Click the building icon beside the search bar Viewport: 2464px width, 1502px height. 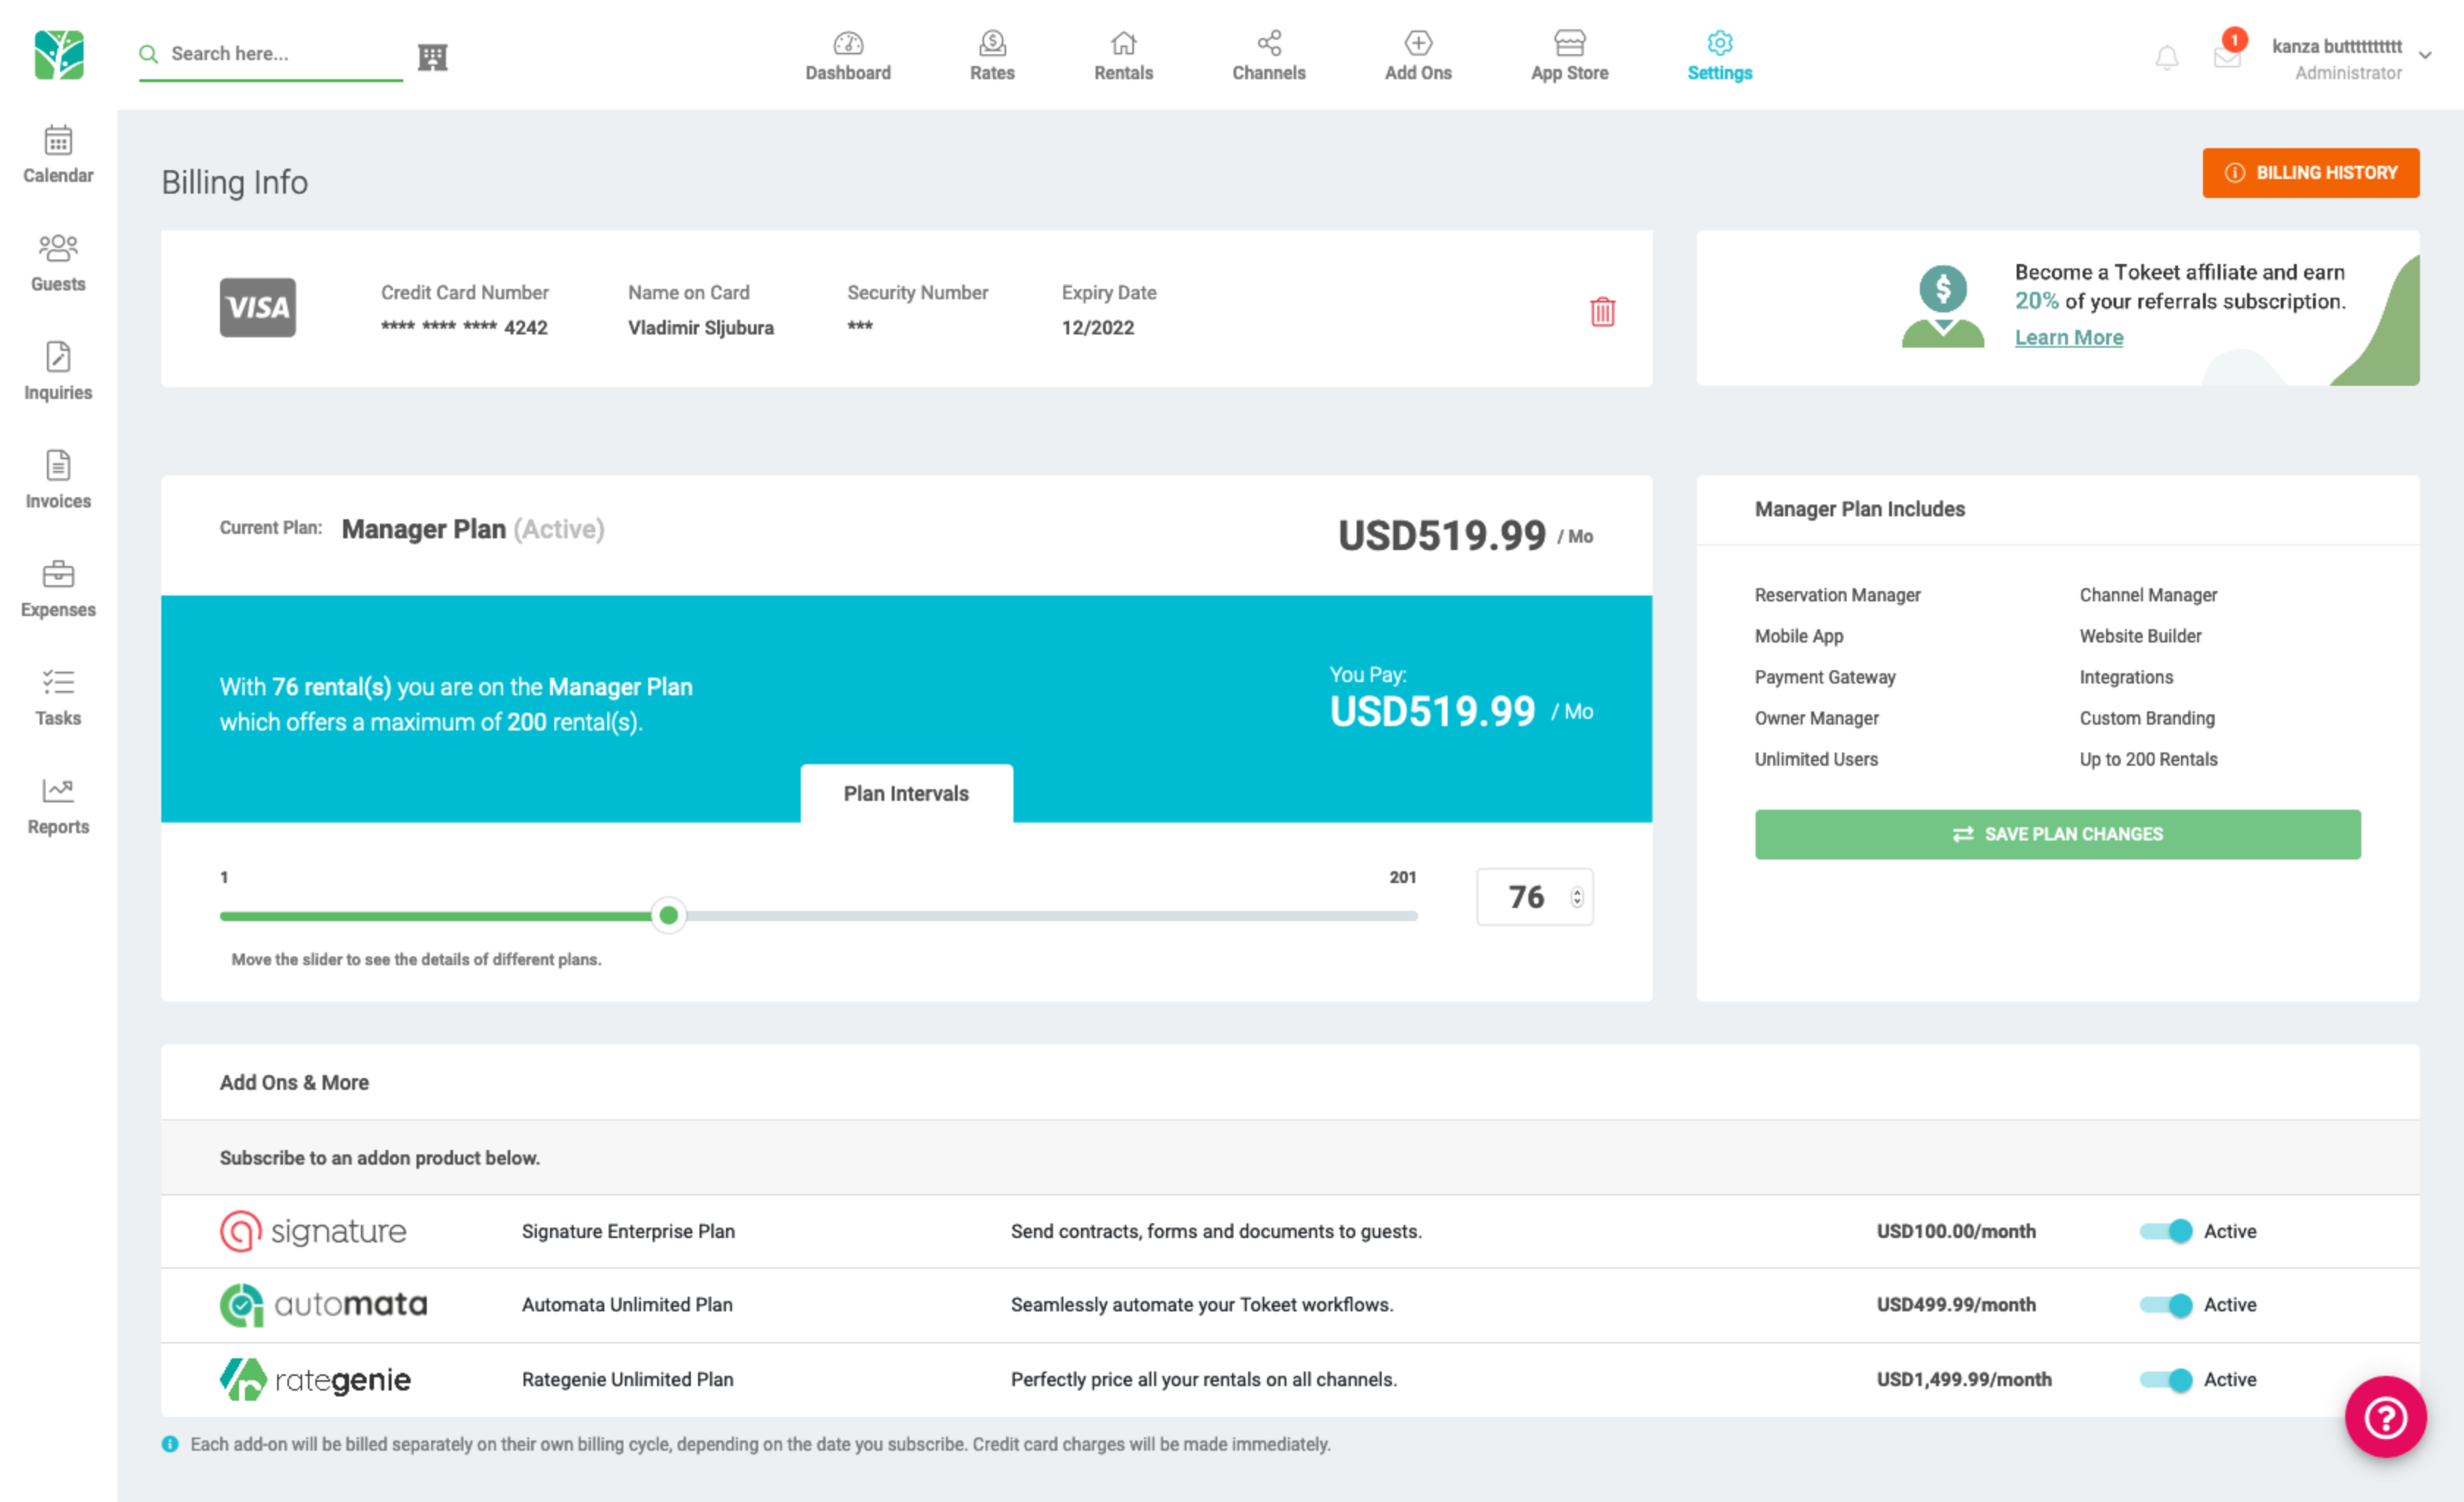(432, 57)
